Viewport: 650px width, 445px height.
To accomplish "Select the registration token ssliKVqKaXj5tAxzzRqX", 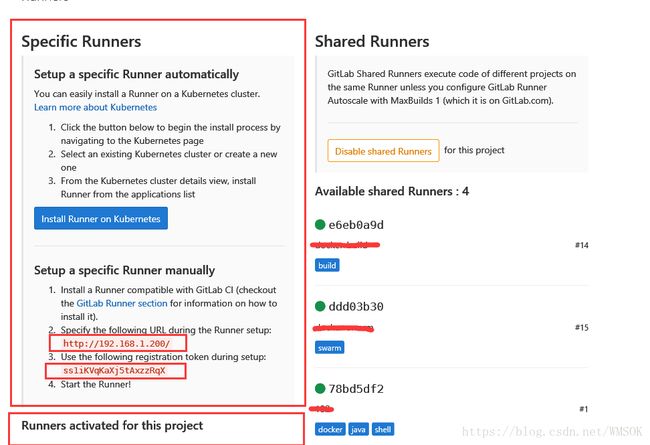I will (x=114, y=370).
